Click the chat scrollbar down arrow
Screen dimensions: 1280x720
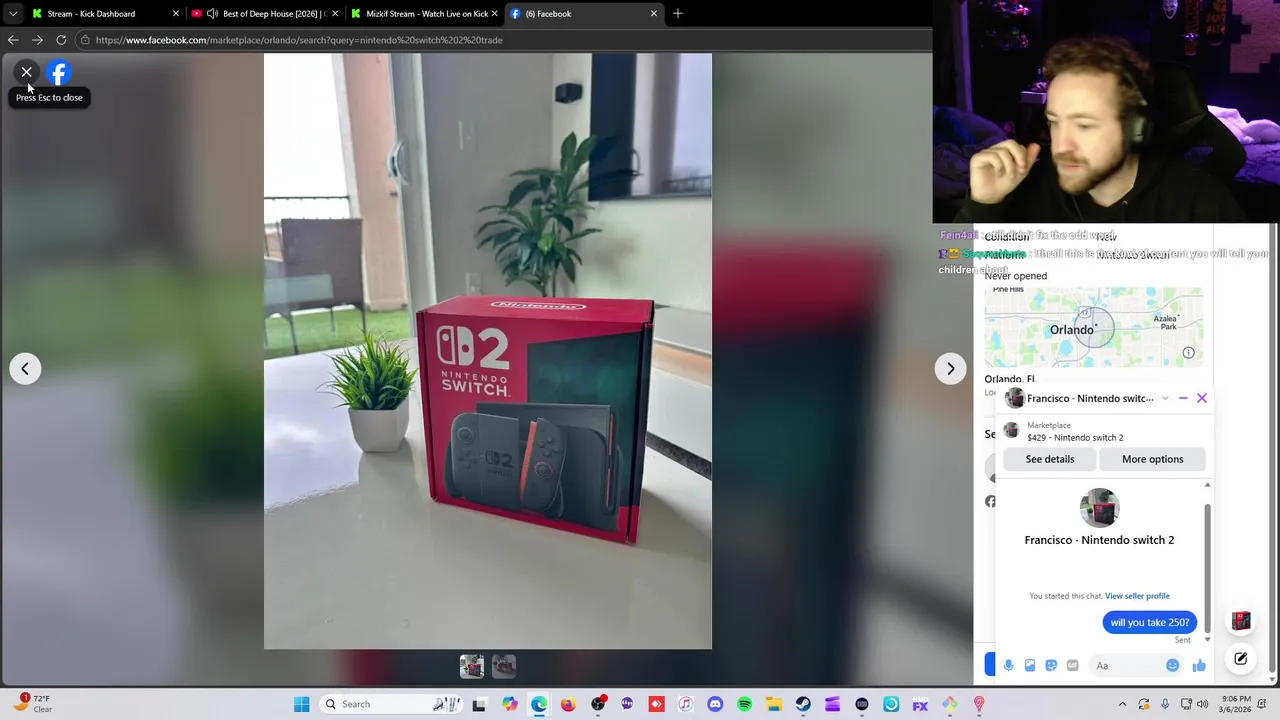coord(1207,640)
